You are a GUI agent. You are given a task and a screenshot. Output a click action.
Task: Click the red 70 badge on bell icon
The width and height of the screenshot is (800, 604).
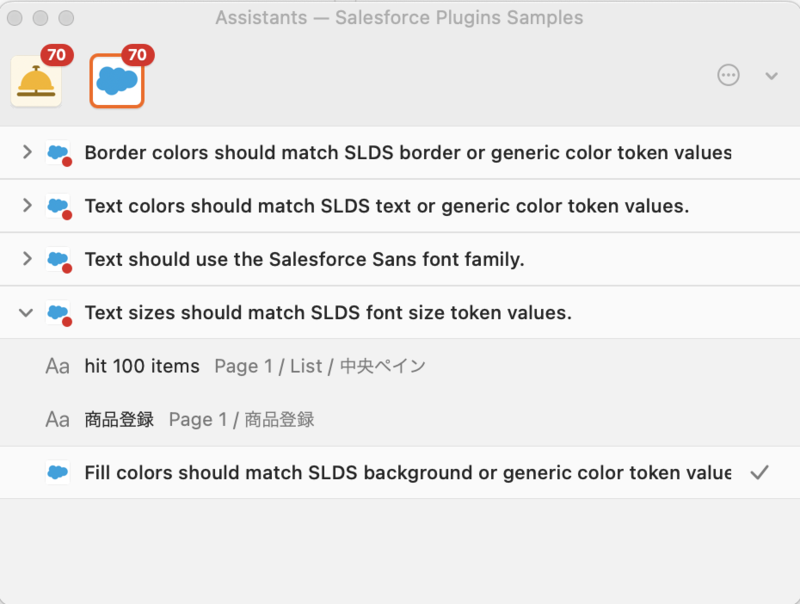pos(56,54)
